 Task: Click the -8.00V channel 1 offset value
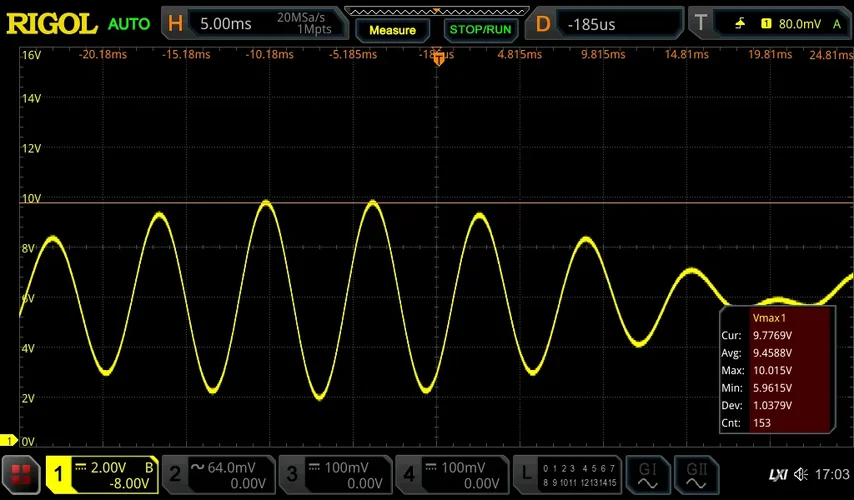(130, 484)
